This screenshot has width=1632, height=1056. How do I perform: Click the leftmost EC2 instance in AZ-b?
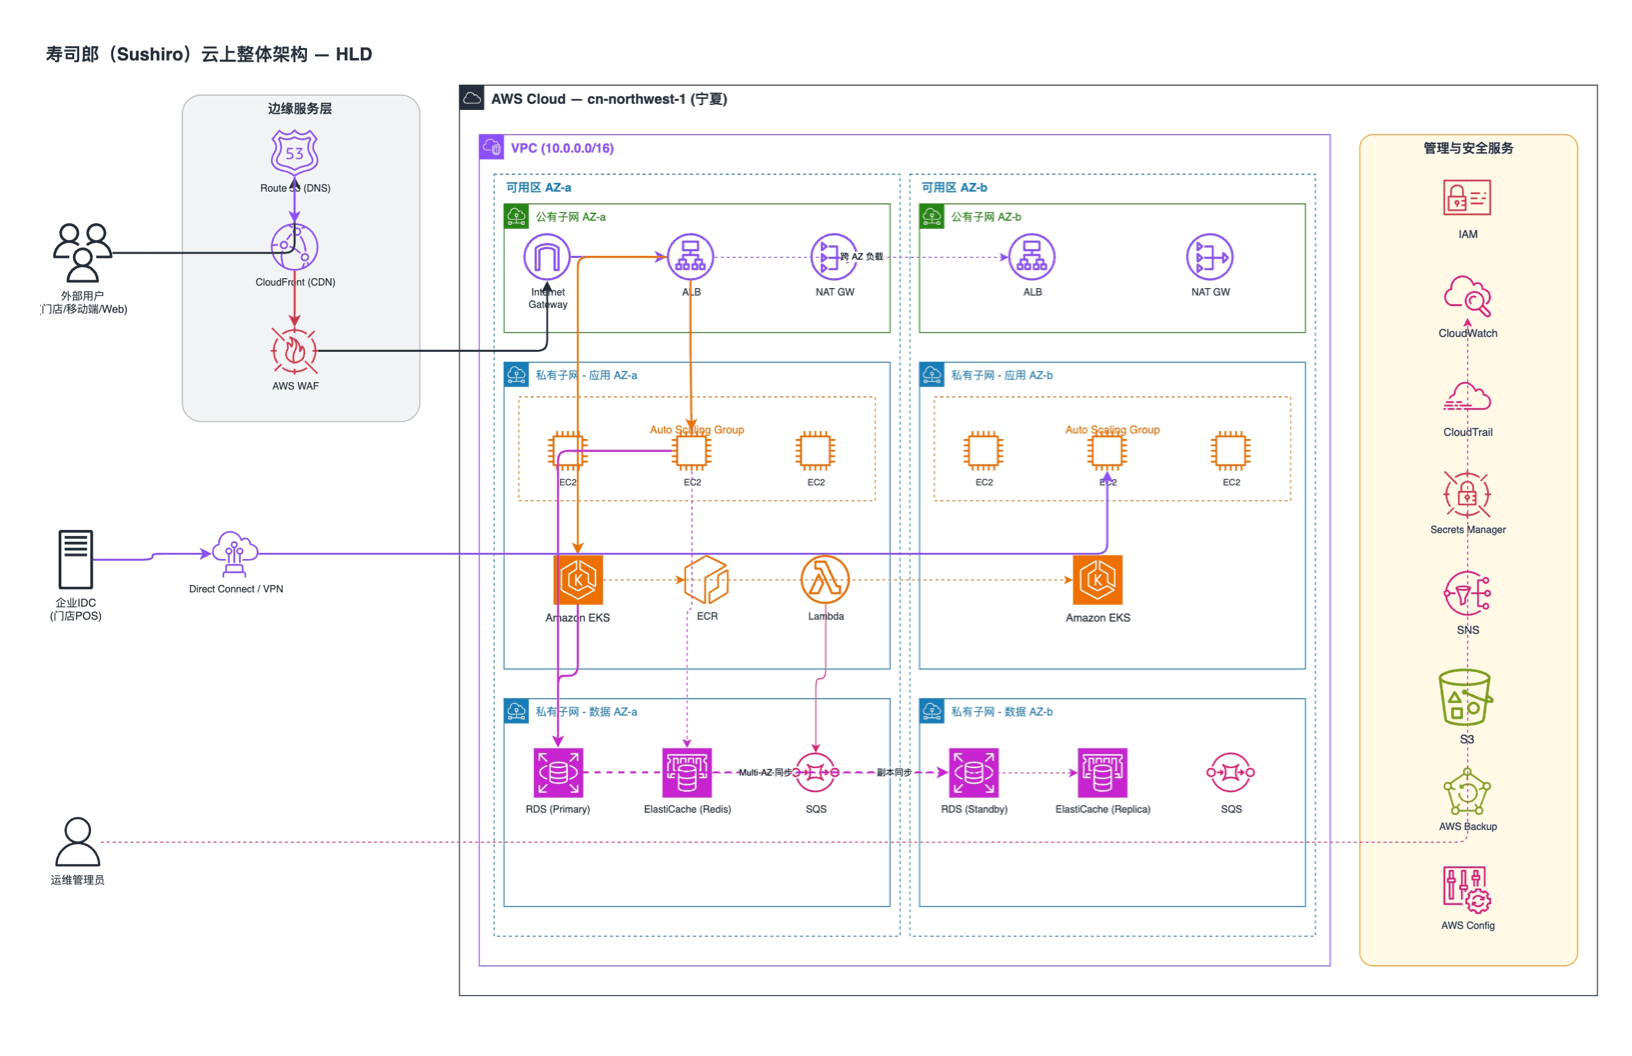point(983,451)
